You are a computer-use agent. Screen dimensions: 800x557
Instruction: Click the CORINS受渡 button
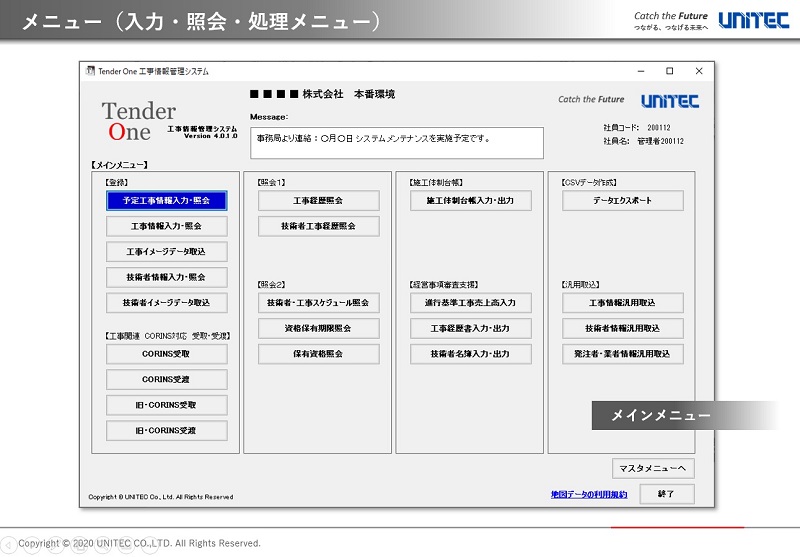click(x=166, y=379)
